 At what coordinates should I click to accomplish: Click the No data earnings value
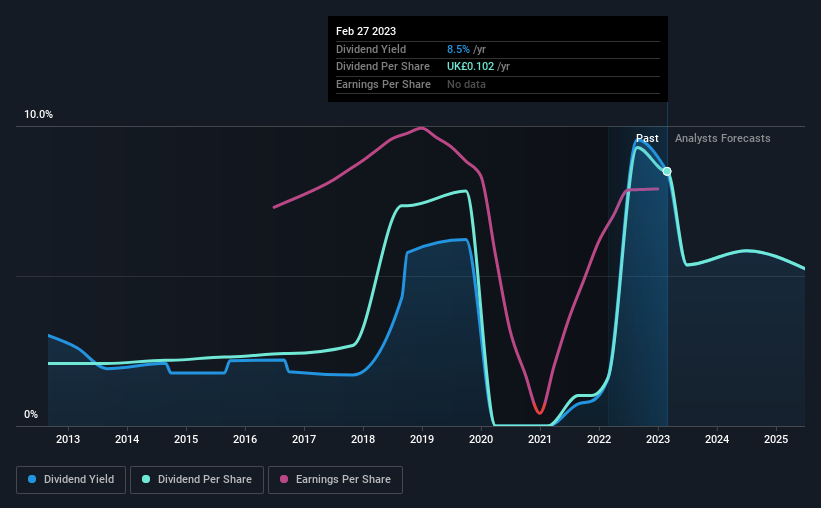pyautogui.click(x=466, y=84)
